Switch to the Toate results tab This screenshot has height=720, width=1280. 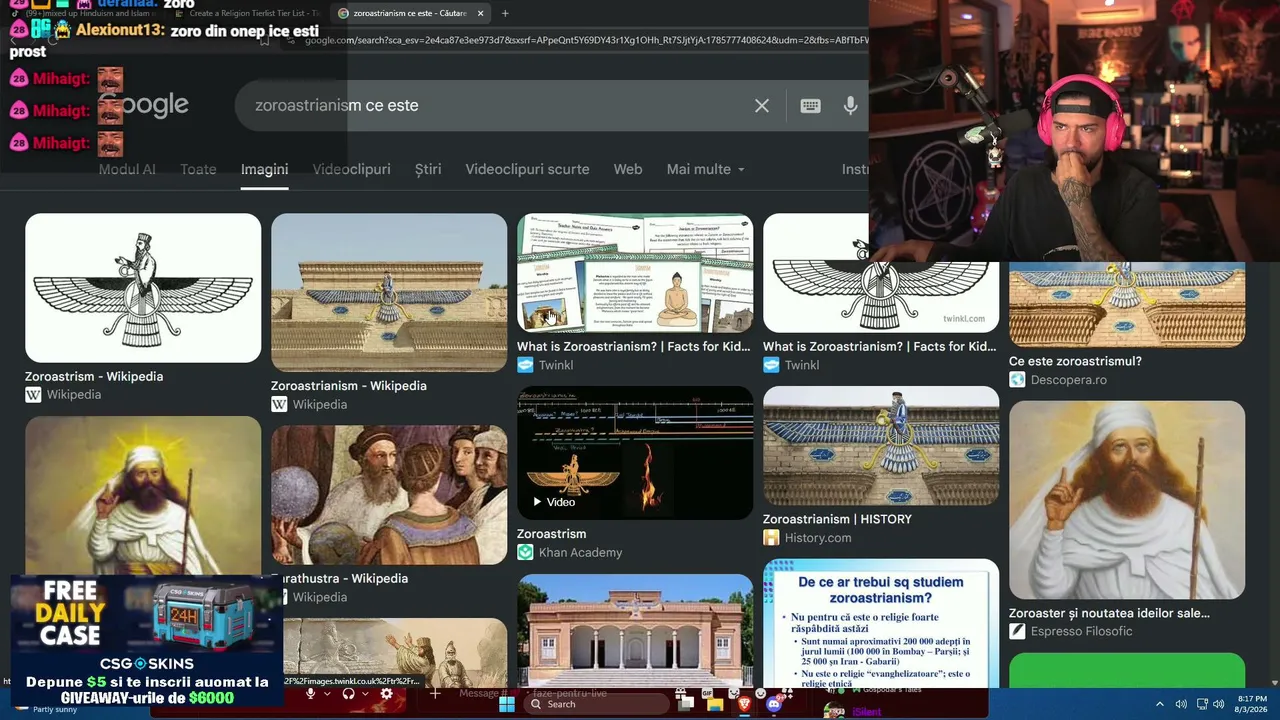point(198,169)
